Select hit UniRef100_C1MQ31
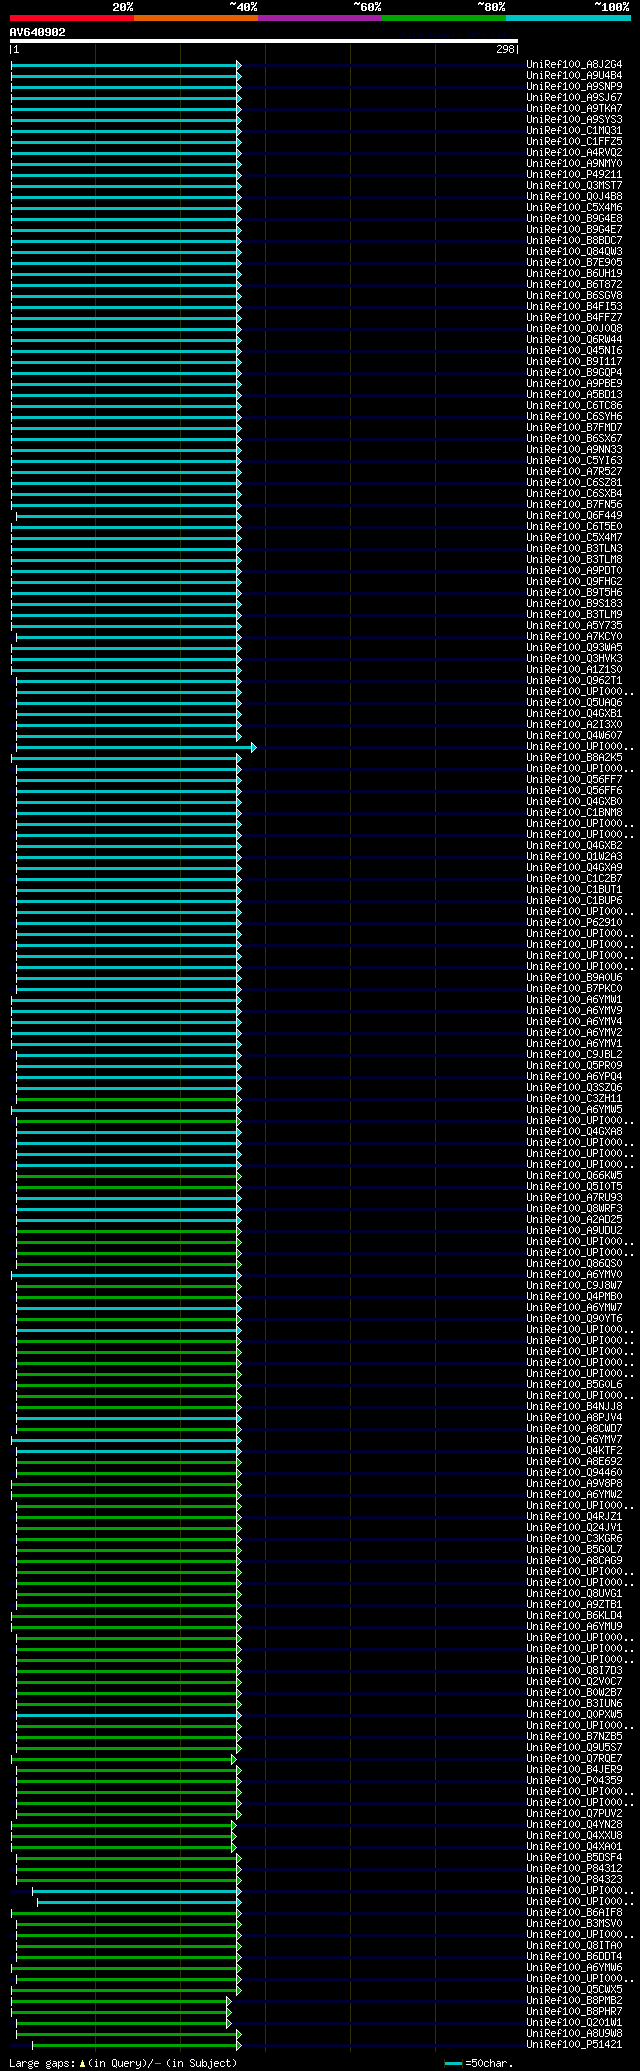Image resolution: width=640 pixels, height=2071 pixels. coord(574,131)
